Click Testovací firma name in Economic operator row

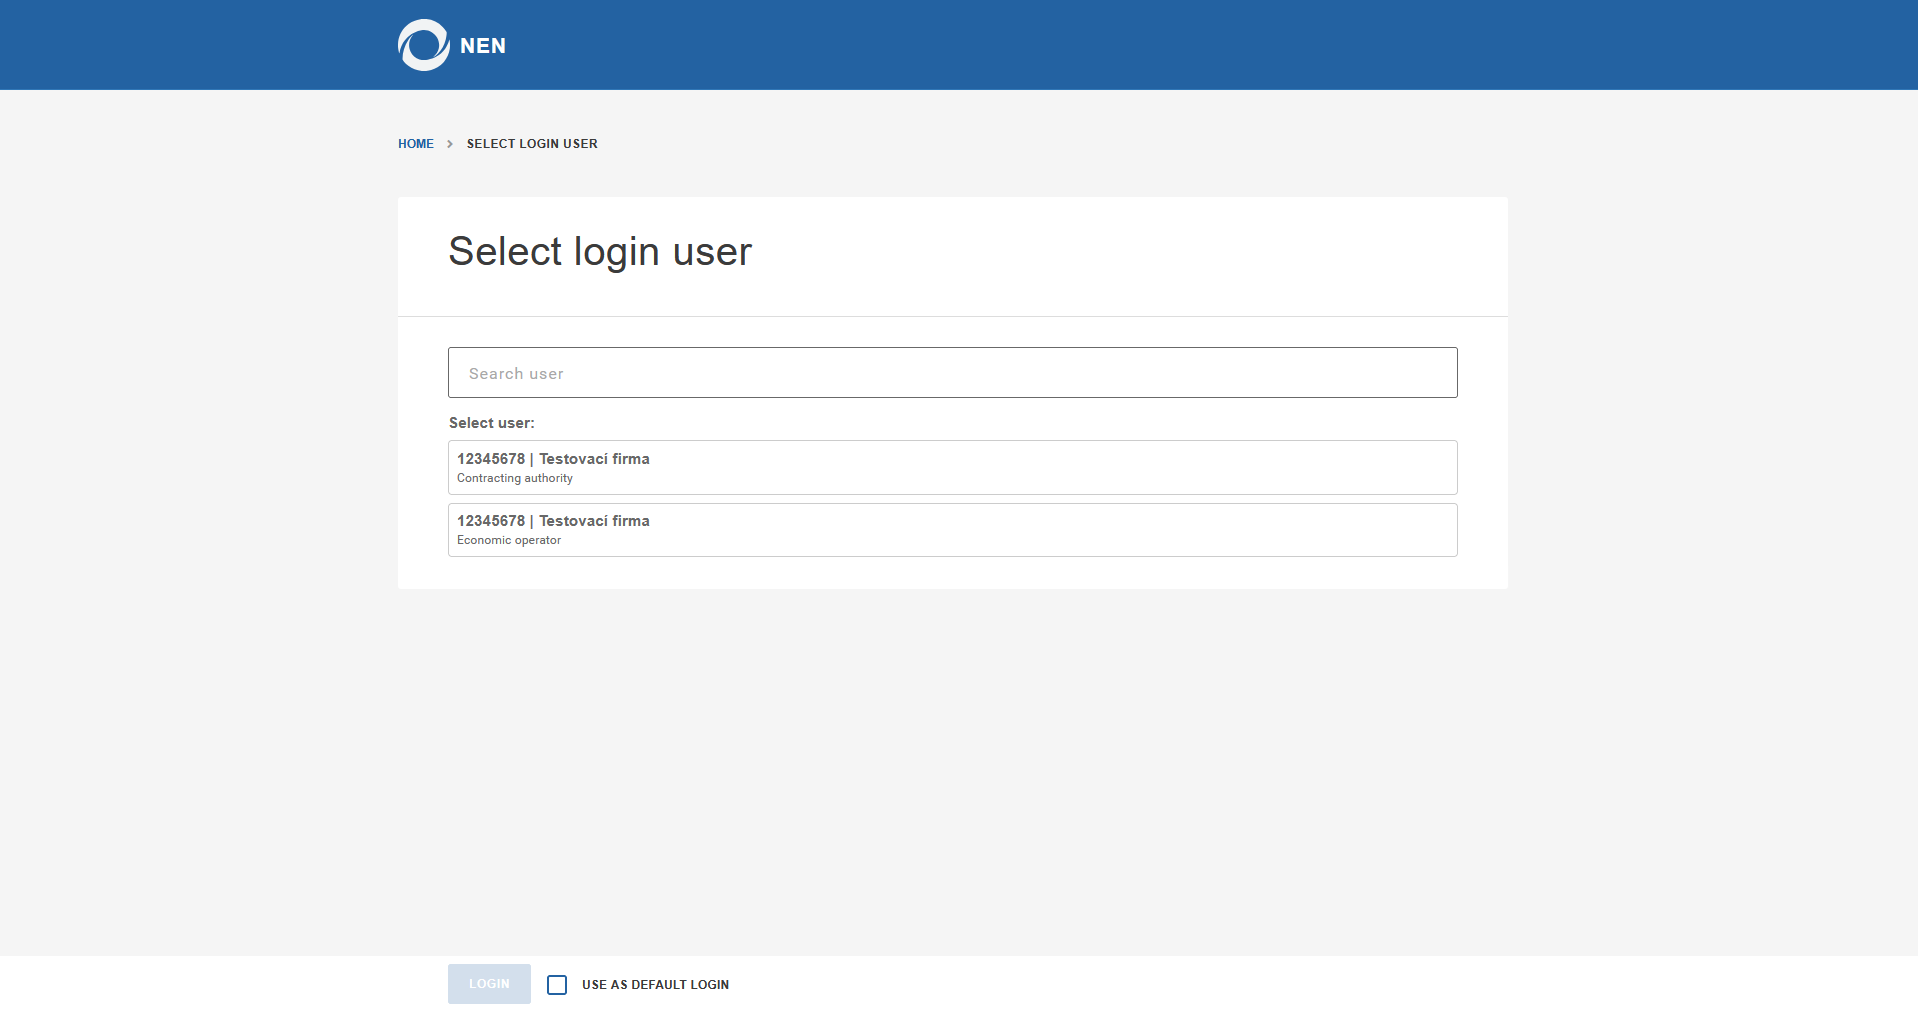tap(594, 521)
